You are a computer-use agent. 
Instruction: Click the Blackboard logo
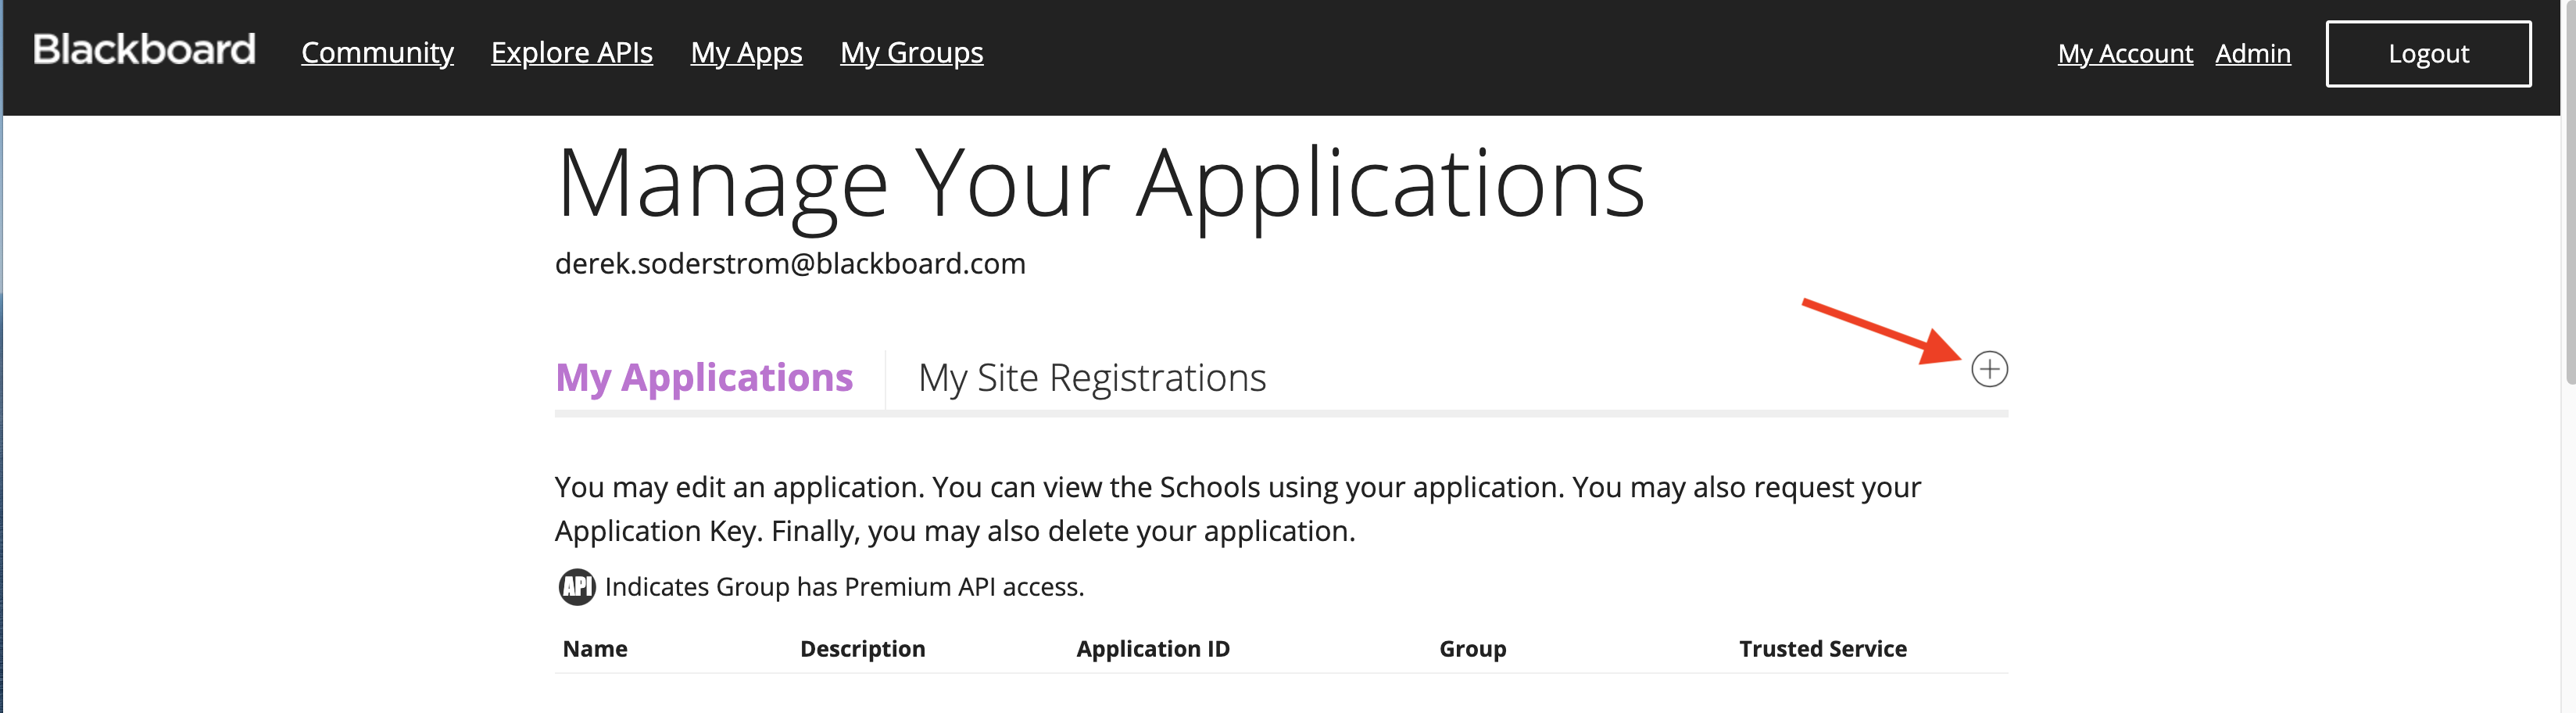(145, 49)
